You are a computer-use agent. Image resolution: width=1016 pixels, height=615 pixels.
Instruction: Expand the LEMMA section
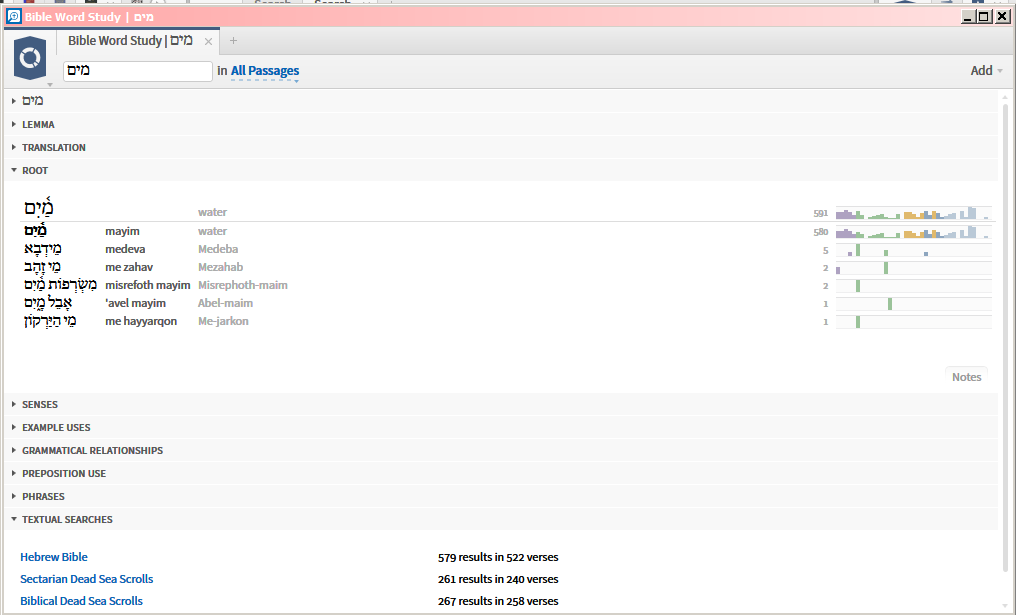click(x=14, y=124)
